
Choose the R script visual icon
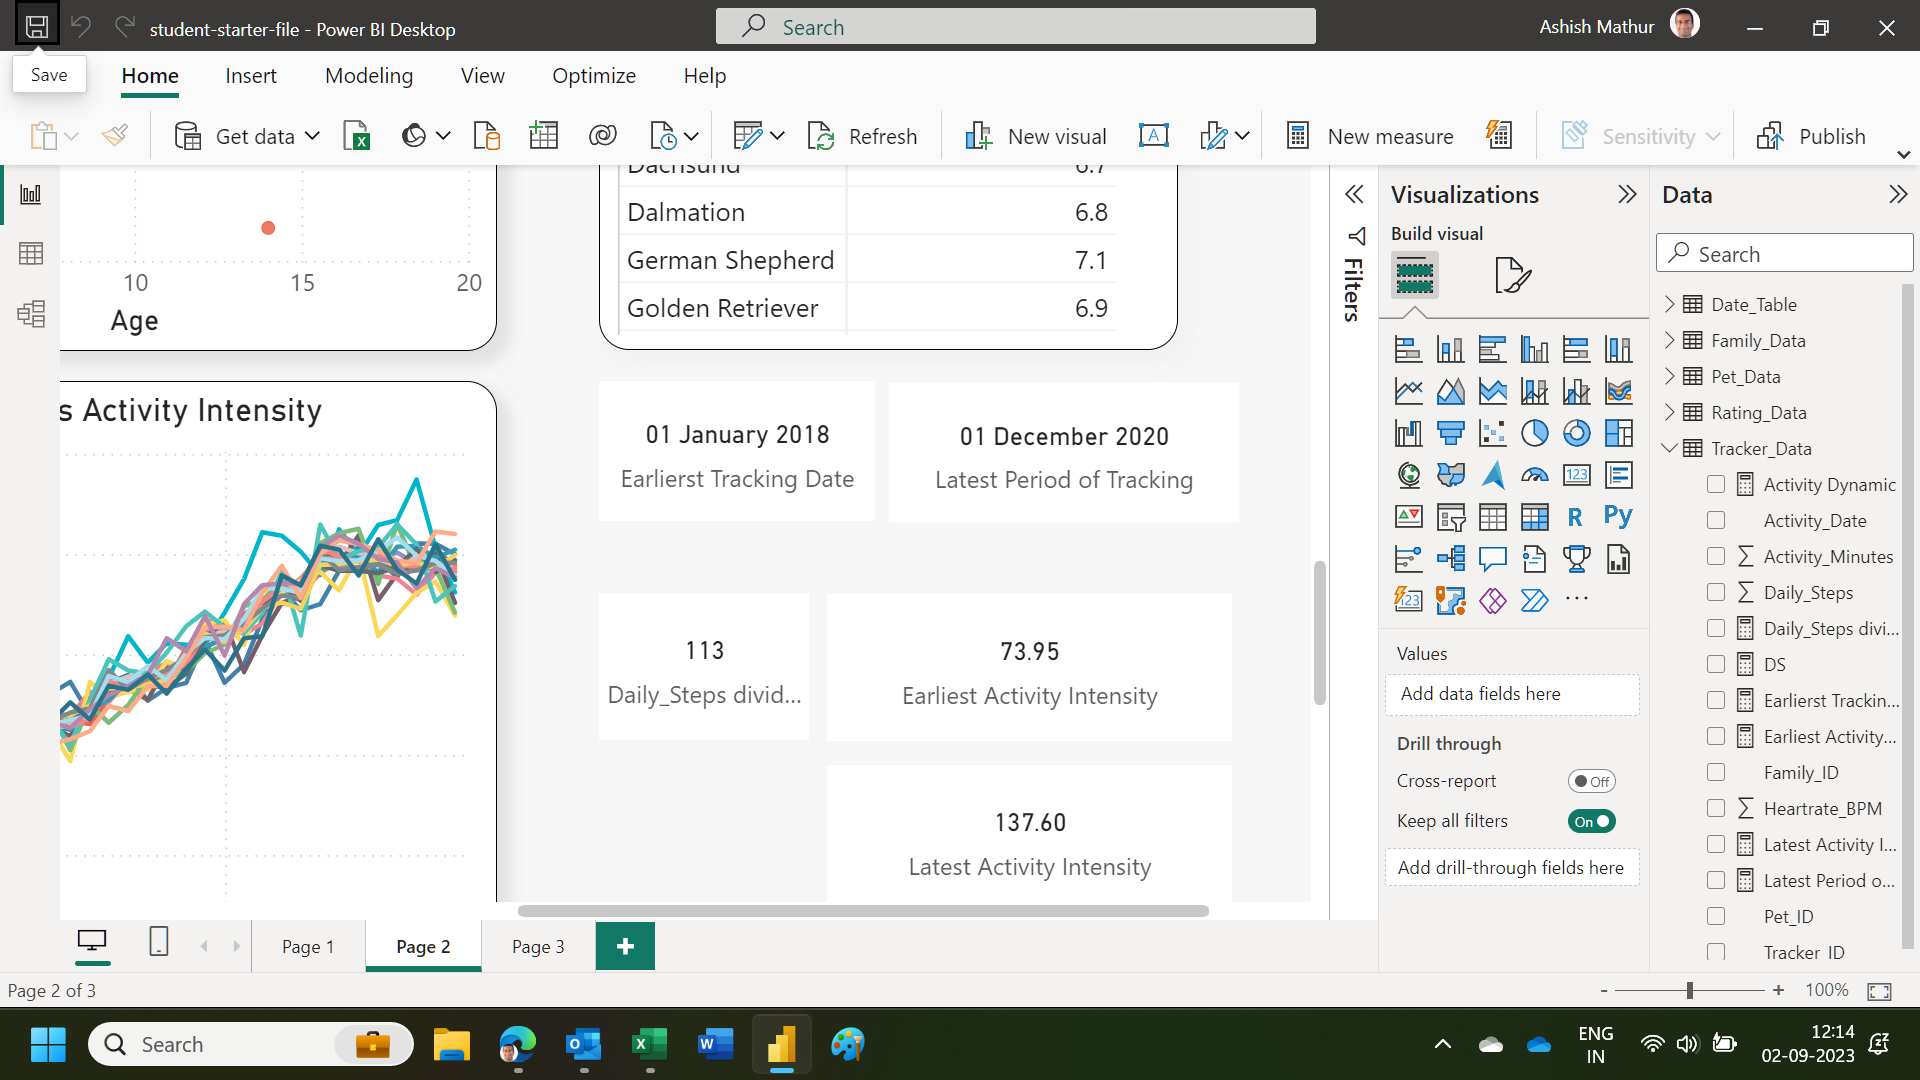click(x=1575, y=517)
